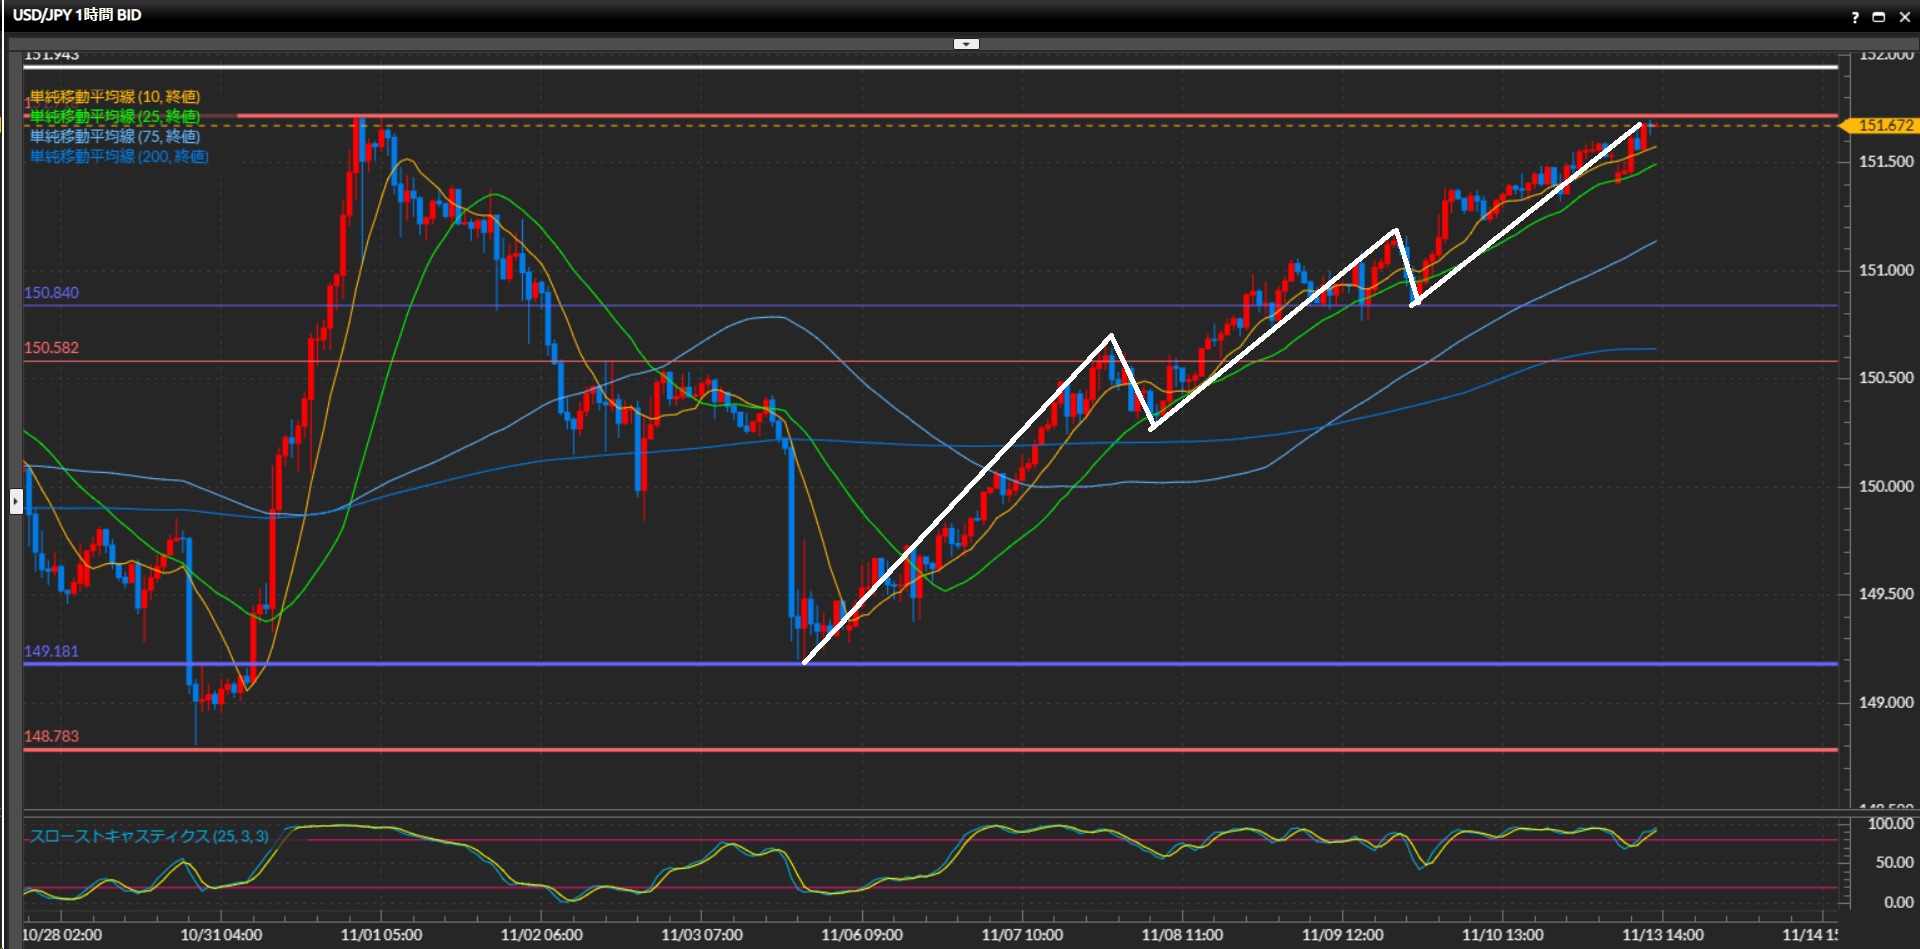Select the 単純移動平均線 (200, 終値) indicator label
Image resolution: width=1920 pixels, height=949 pixels.
click(119, 157)
